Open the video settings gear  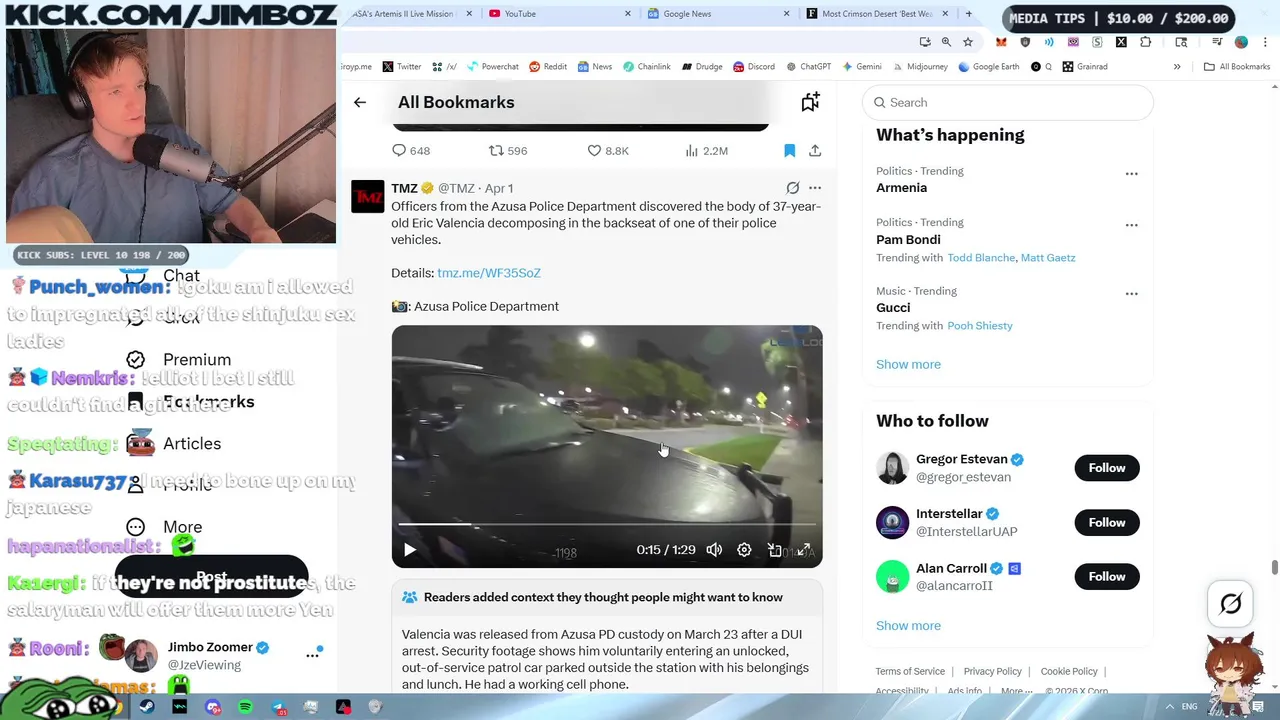pos(744,550)
